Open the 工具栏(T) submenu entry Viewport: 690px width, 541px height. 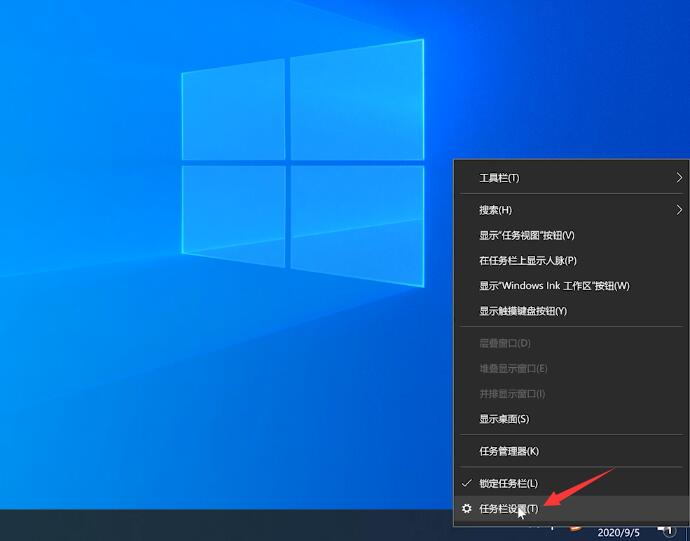[571, 178]
